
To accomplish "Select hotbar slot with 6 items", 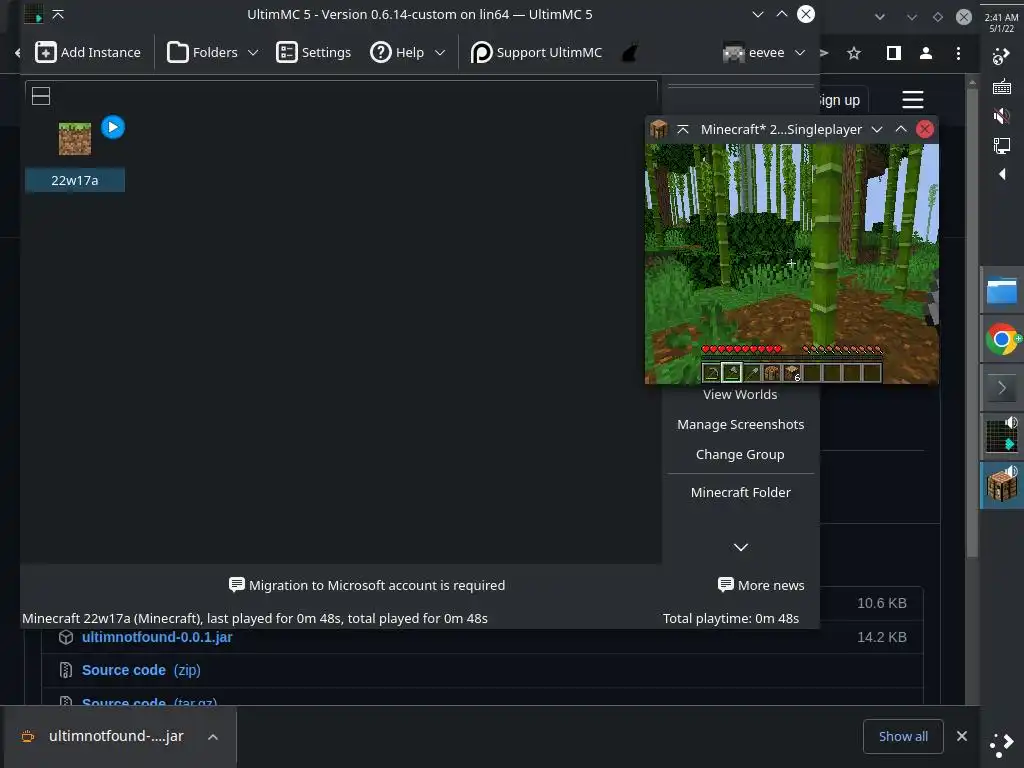I will point(792,373).
